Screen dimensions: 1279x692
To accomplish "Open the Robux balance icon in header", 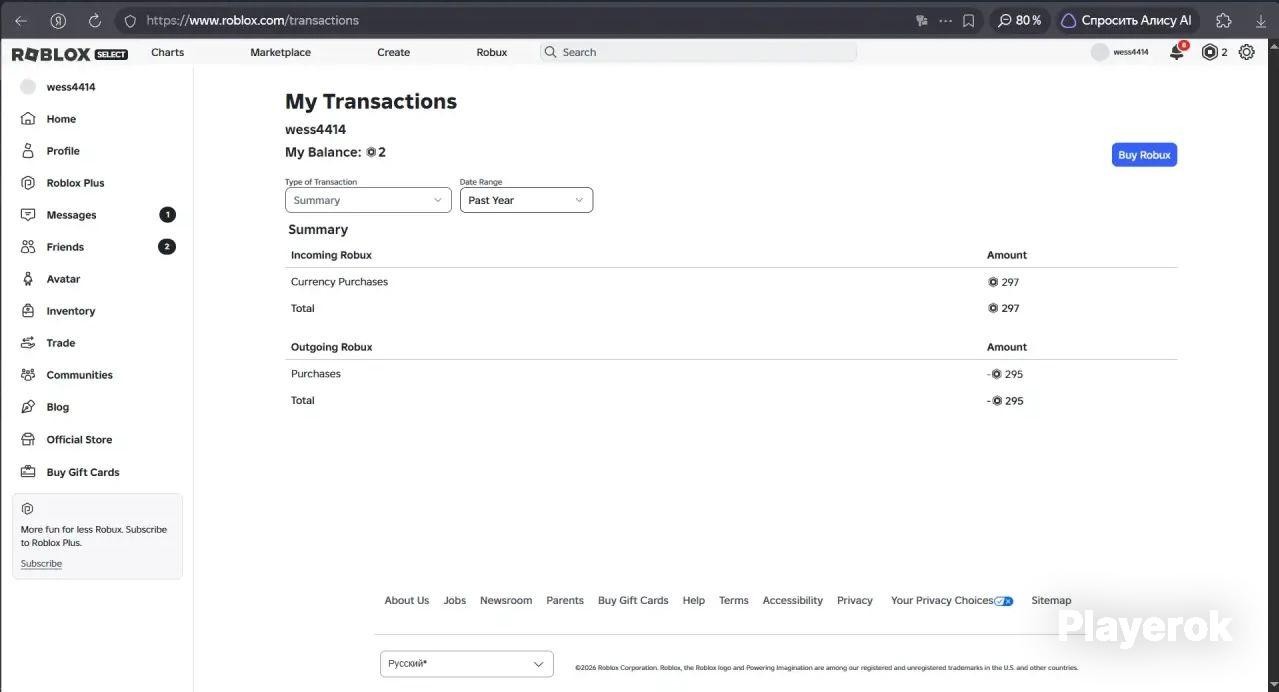I will 1210,52.
